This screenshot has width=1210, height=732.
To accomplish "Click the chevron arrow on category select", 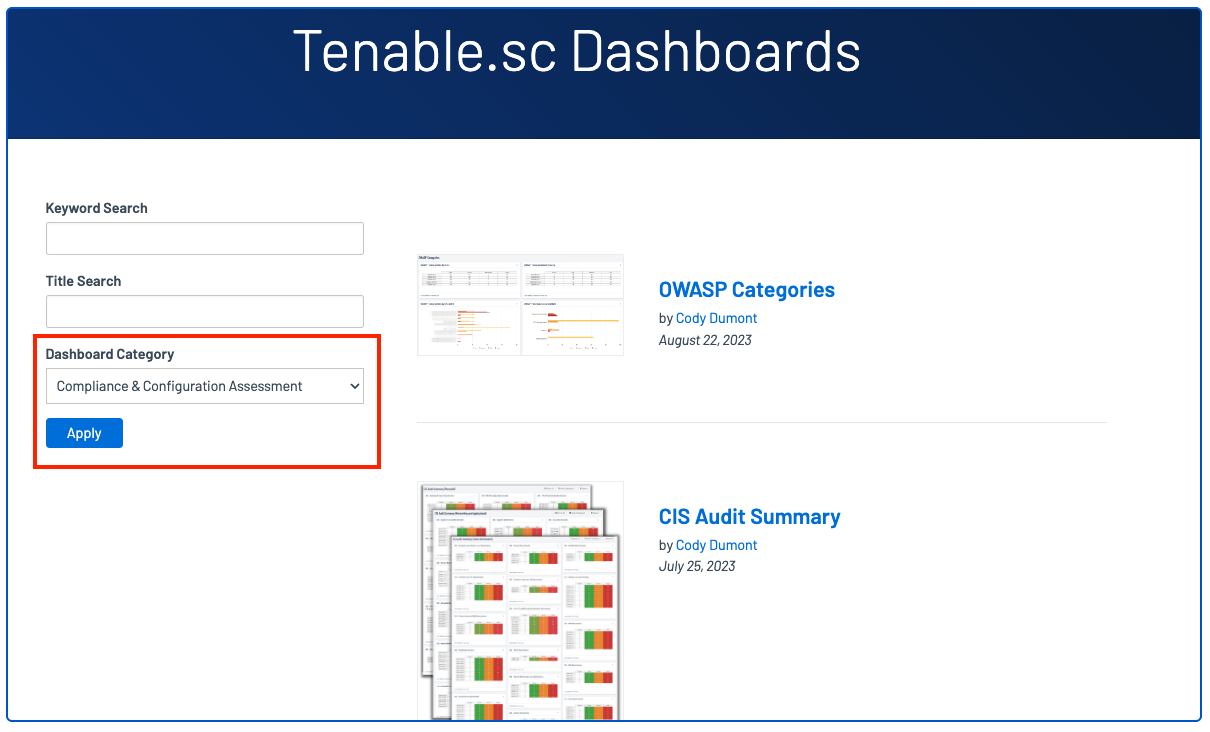I will click(355, 387).
